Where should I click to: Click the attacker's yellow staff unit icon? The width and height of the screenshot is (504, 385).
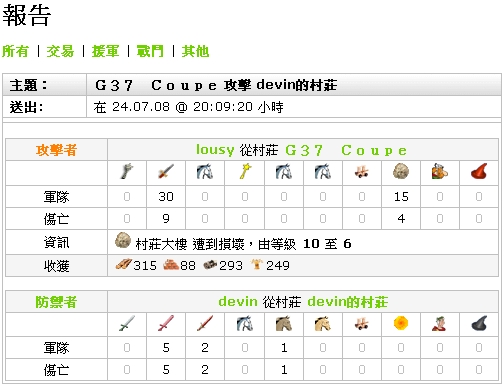(x=245, y=171)
